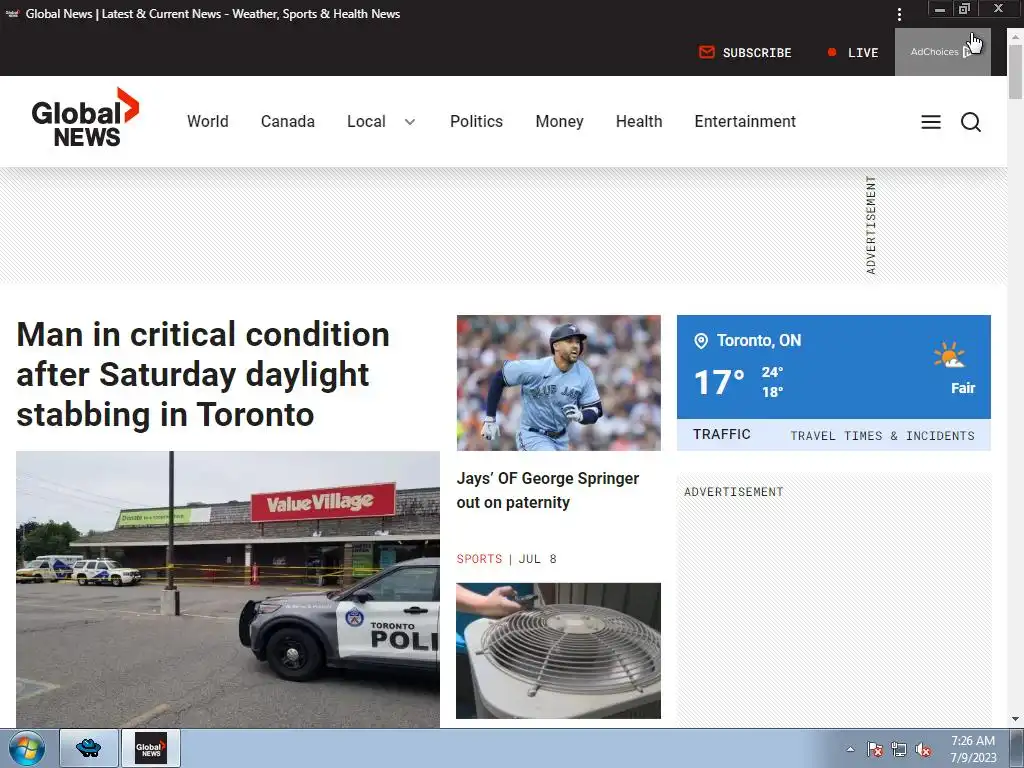
Task: Click the Fair weather condition label
Action: coord(963,388)
